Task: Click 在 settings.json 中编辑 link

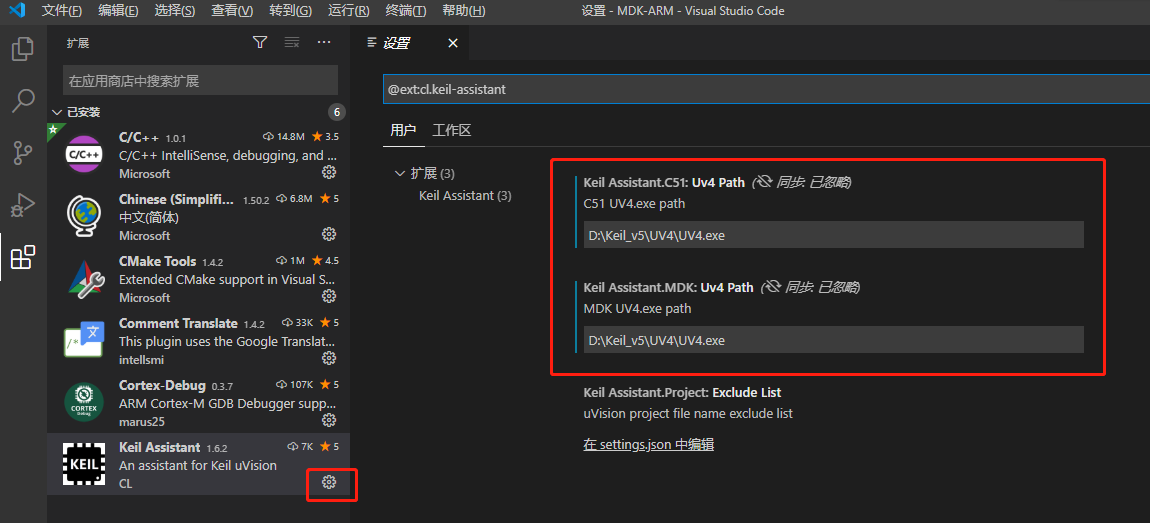Action: point(648,444)
